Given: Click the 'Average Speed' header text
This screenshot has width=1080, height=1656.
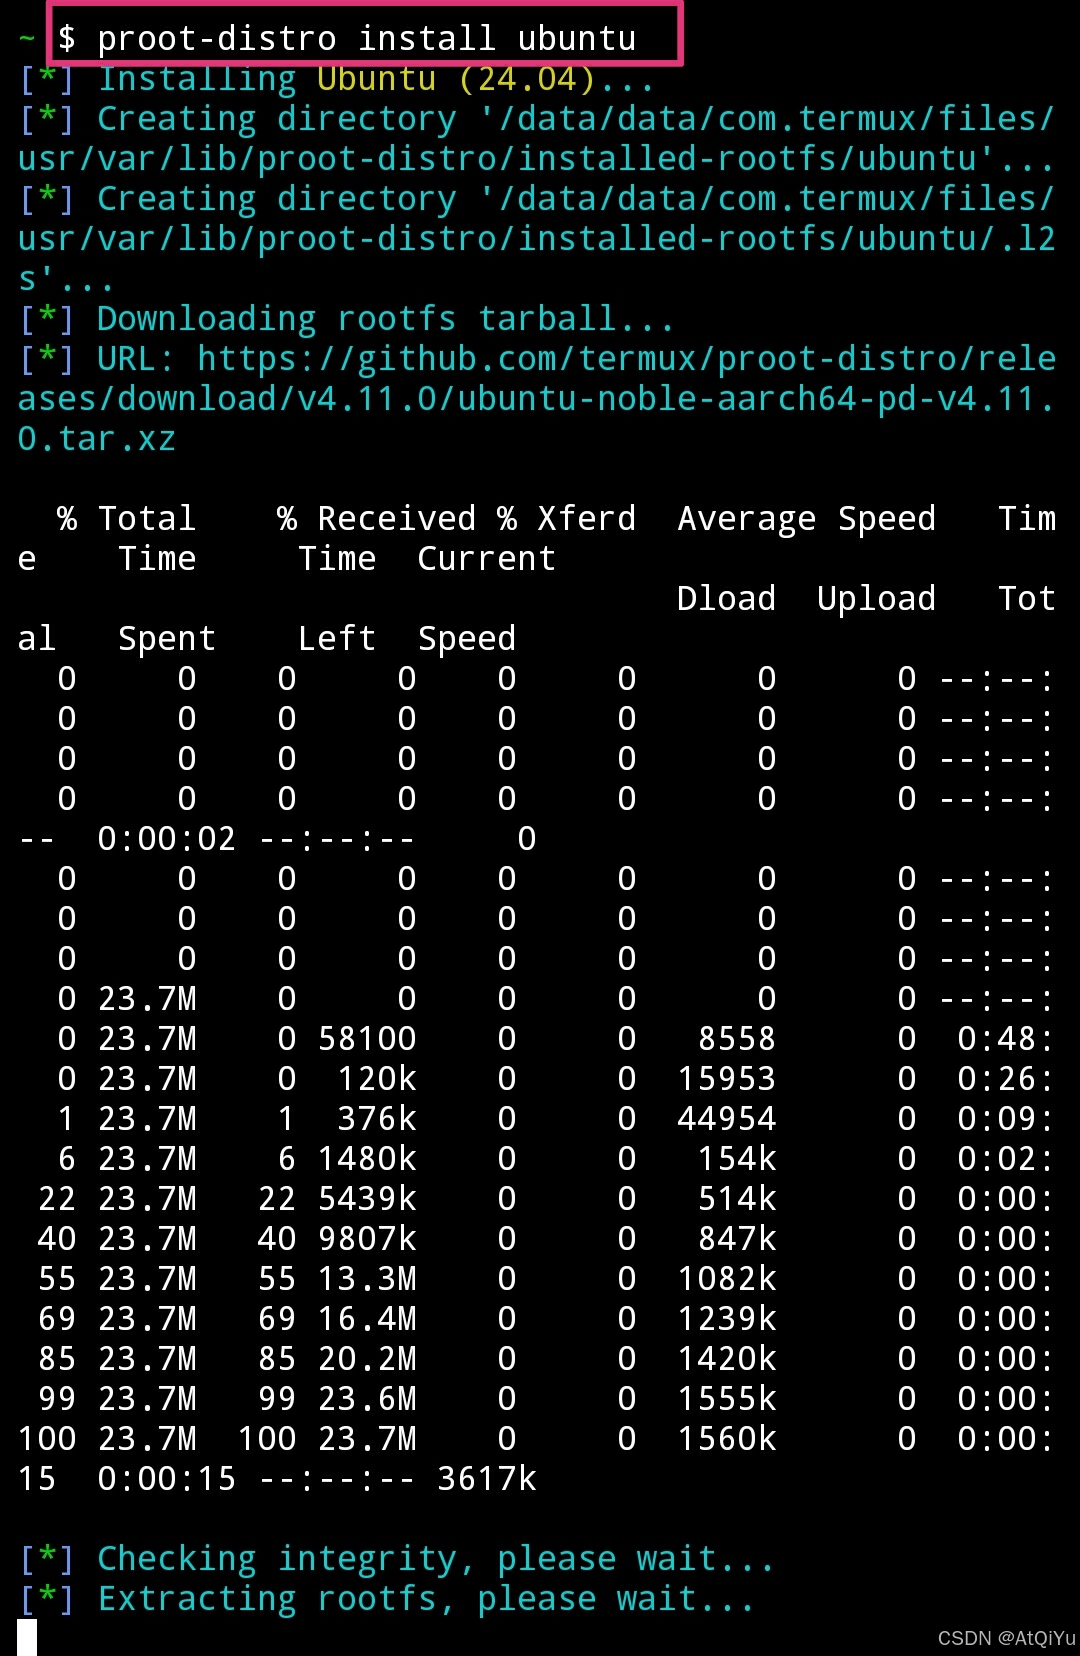Looking at the screenshot, I should pos(806,518).
